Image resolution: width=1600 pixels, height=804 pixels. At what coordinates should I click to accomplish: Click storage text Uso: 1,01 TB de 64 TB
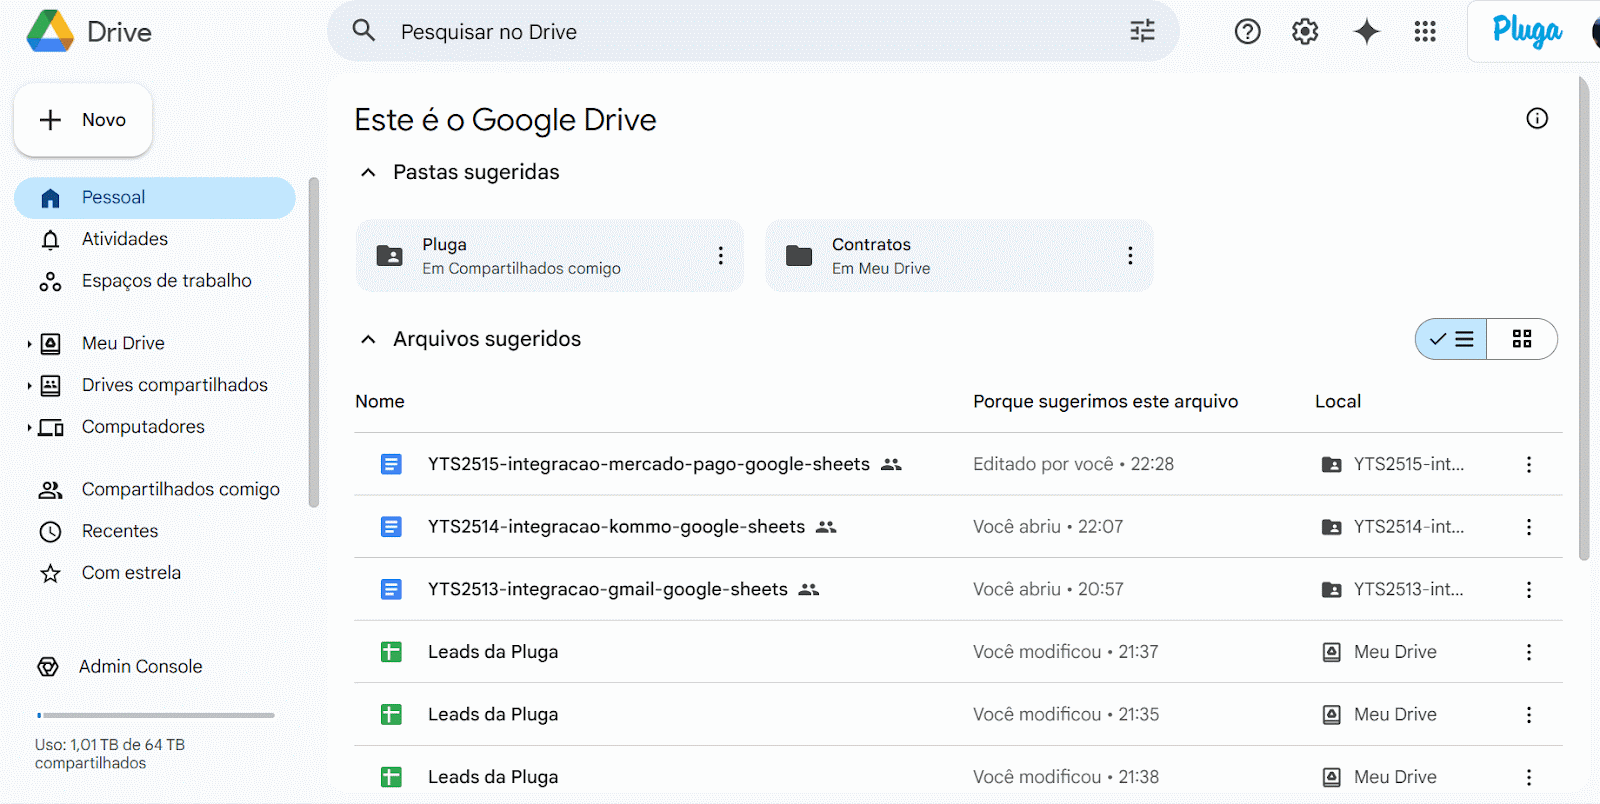pos(110,754)
